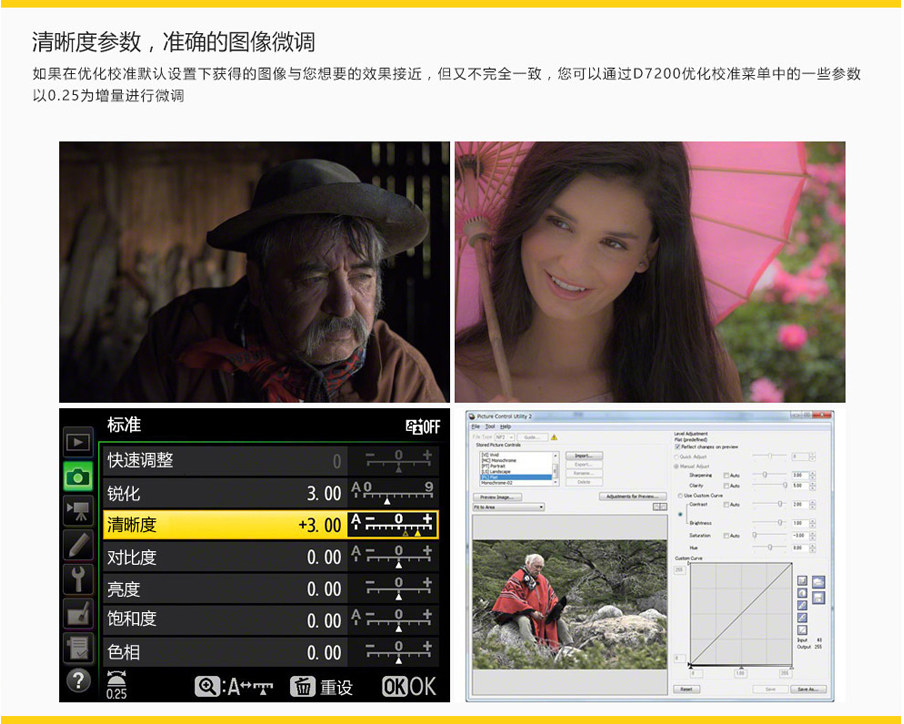Select the Manual Adjust radio button
Image resolution: width=904 pixels, height=724 pixels.
(x=676, y=466)
